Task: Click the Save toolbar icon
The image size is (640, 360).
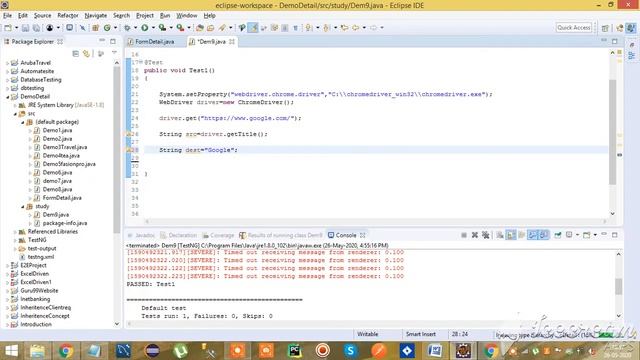Action: click(x=25, y=28)
